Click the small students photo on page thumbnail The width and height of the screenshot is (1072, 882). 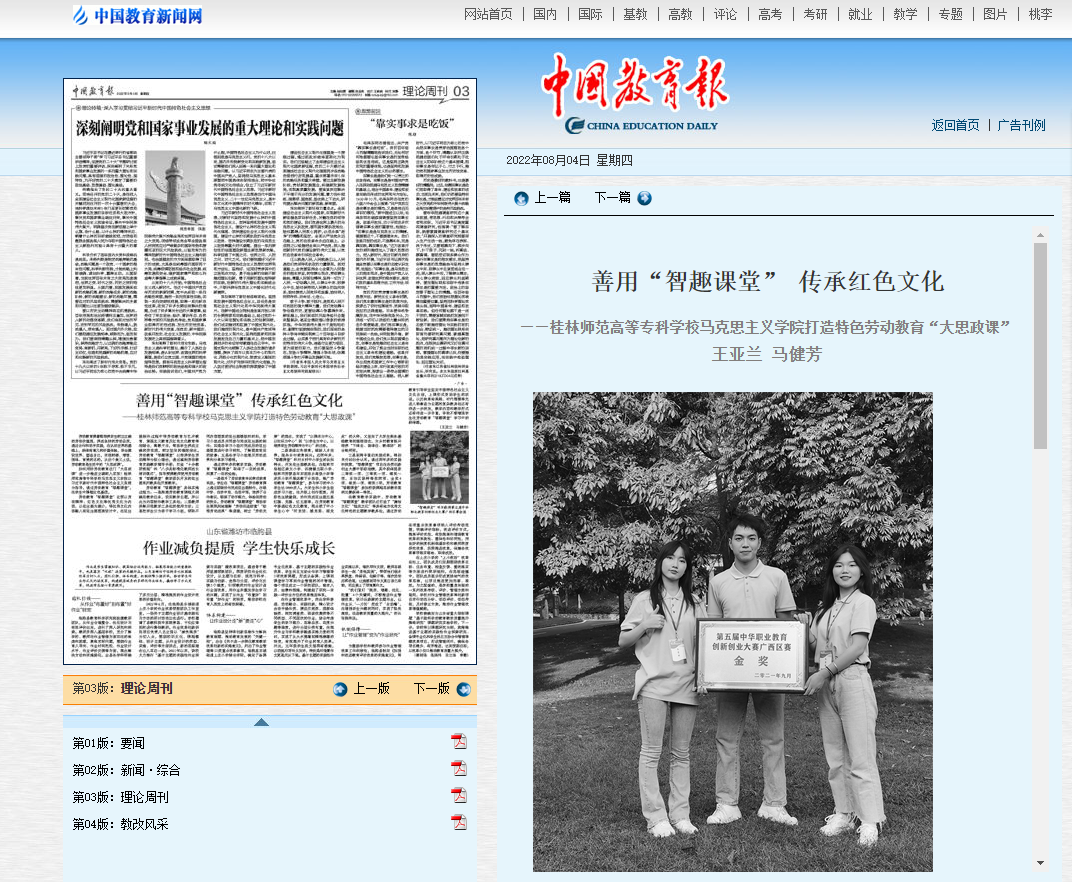coord(440,468)
